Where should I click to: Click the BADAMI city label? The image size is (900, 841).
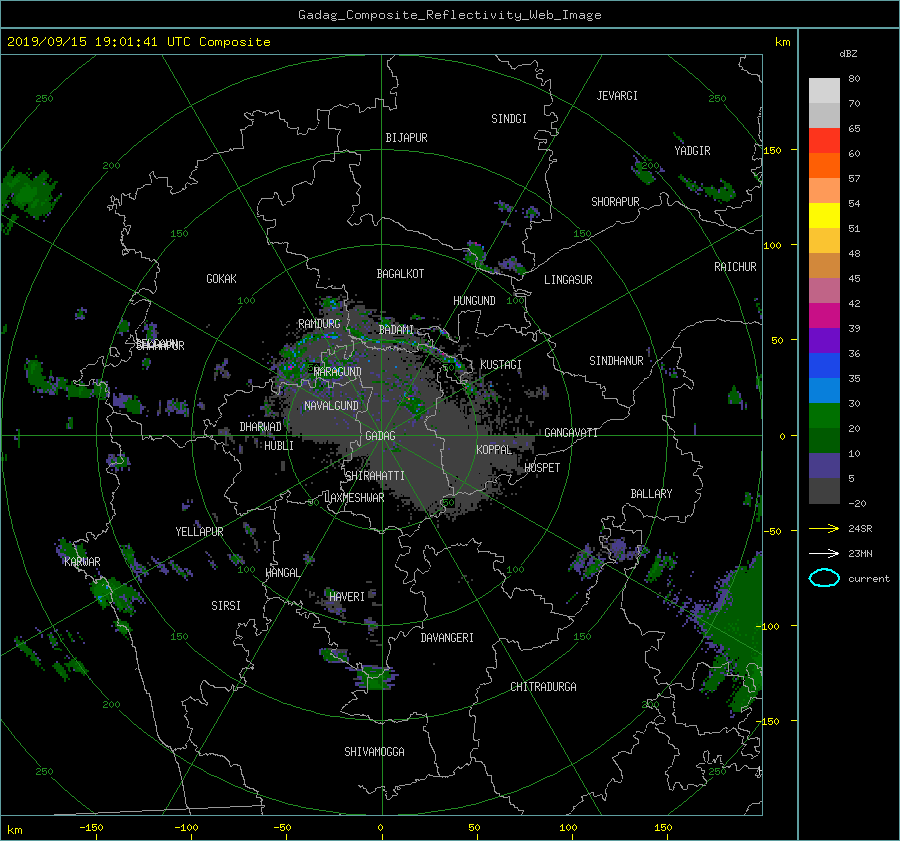(396, 330)
